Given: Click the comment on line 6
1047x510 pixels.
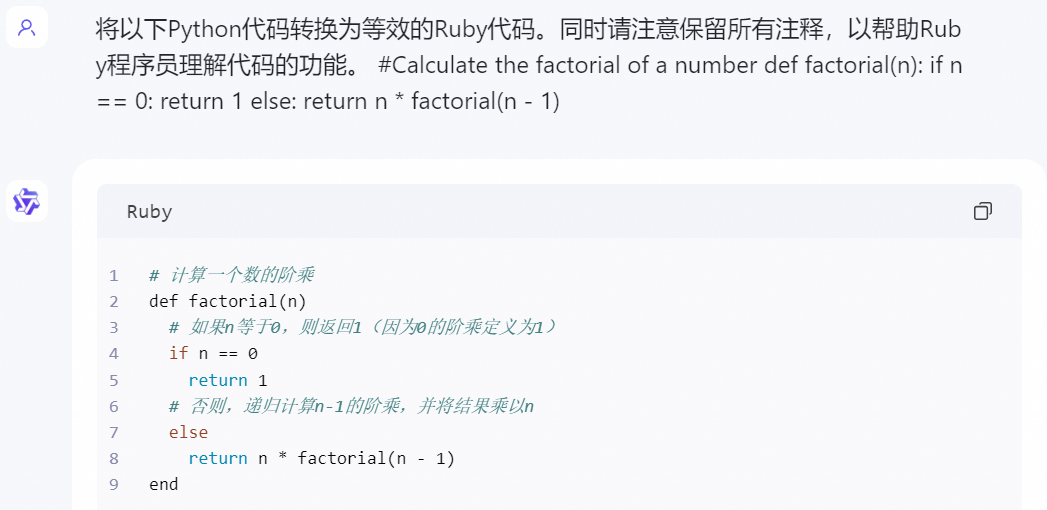Looking at the screenshot, I should click(351, 406).
